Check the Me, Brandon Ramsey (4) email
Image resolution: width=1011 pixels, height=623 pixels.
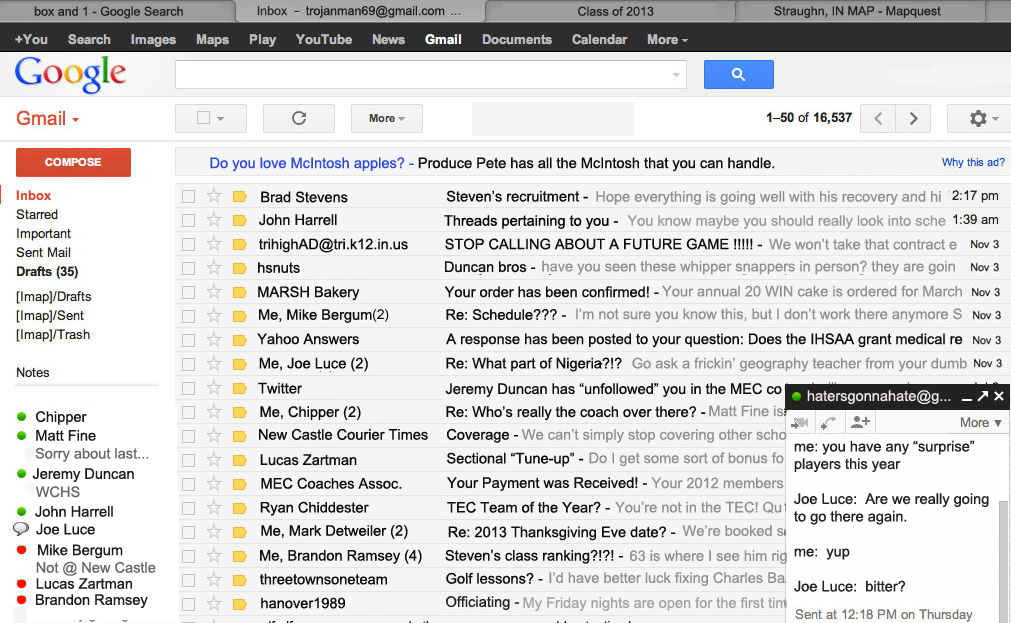coord(188,556)
